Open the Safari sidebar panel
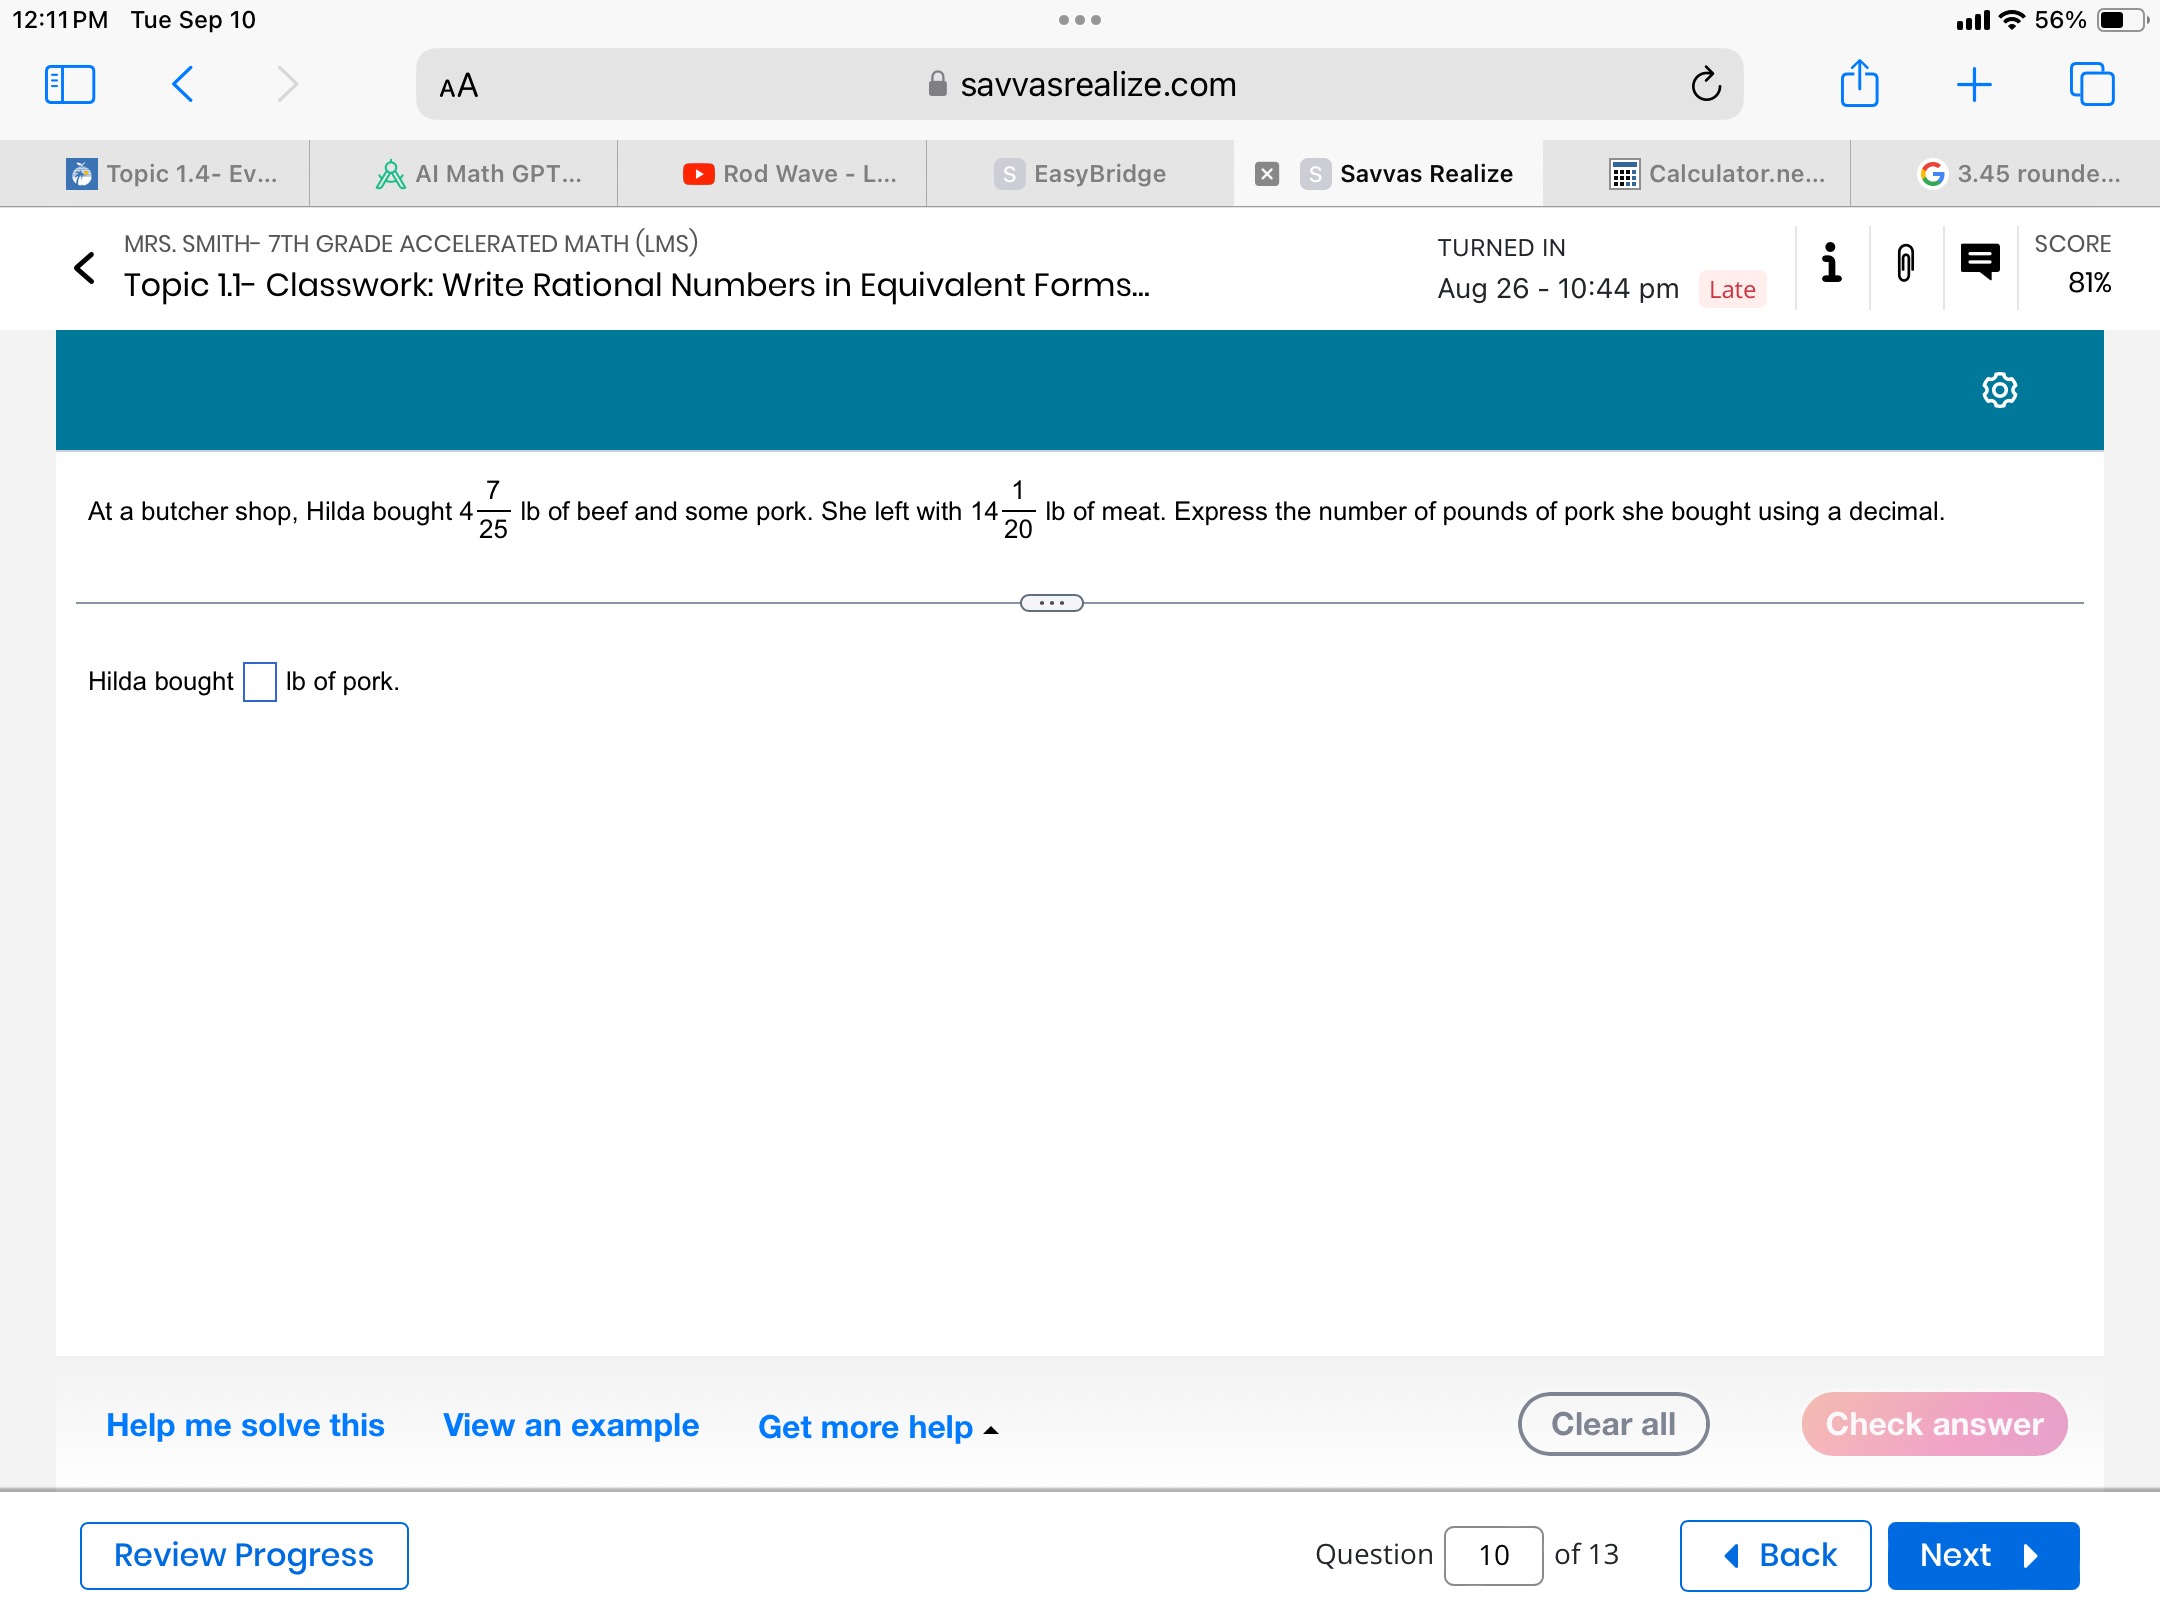 pos(70,85)
